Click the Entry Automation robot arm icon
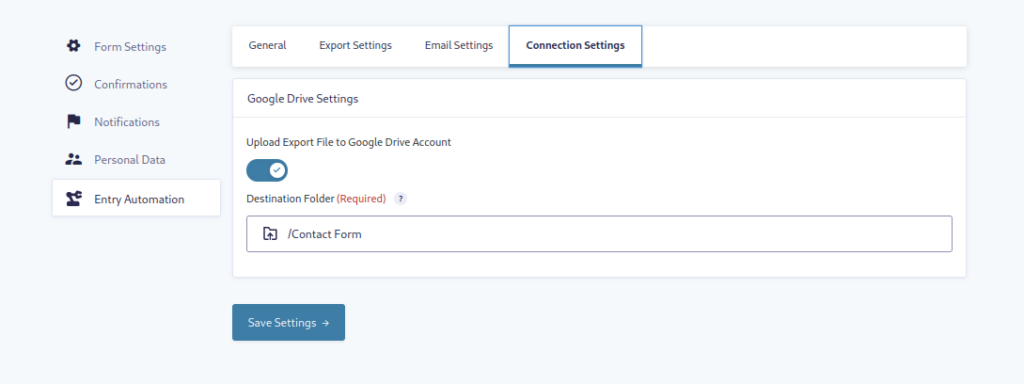Image resolution: width=1024 pixels, height=384 pixels. point(73,199)
